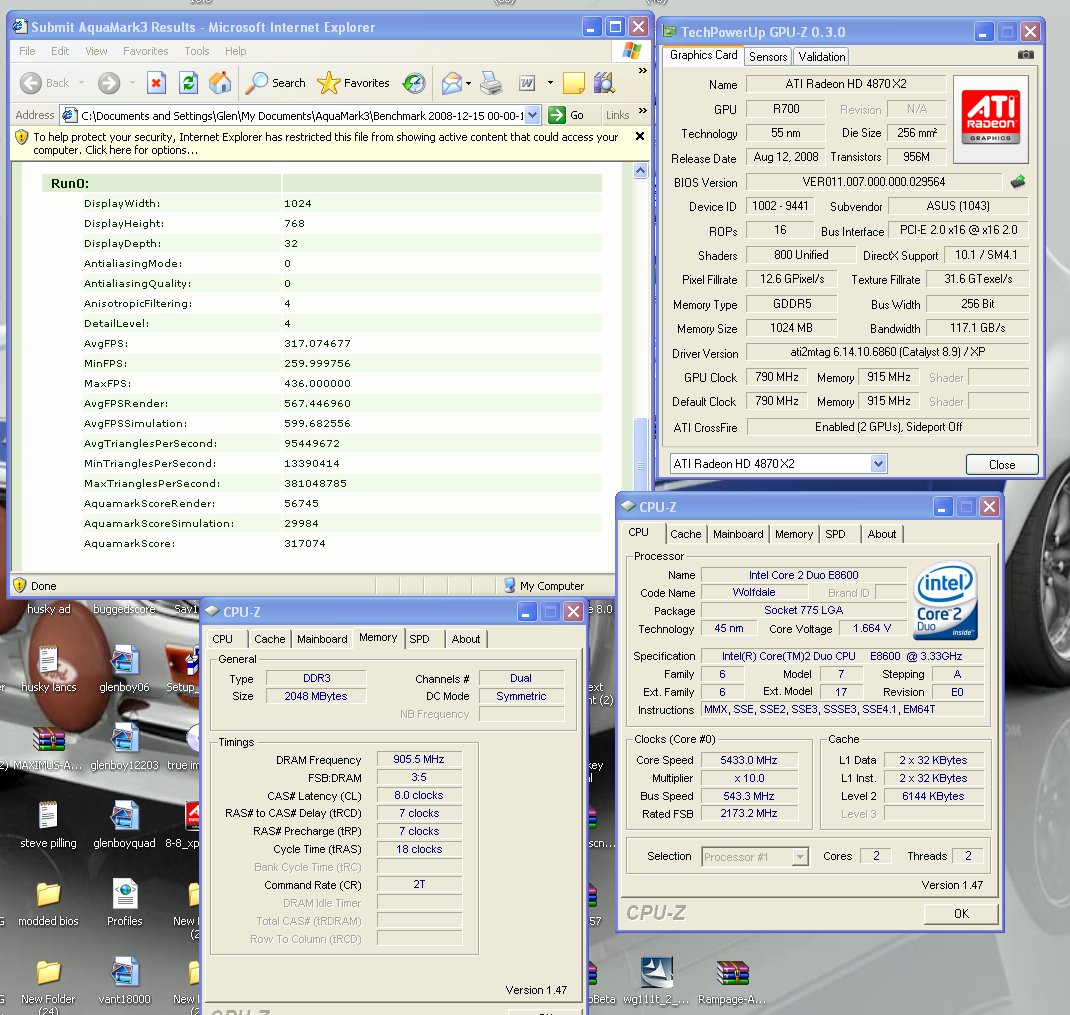The image size is (1070, 1015).
Task: Open the History pane in Internet Explorer
Action: pos(414,83)
